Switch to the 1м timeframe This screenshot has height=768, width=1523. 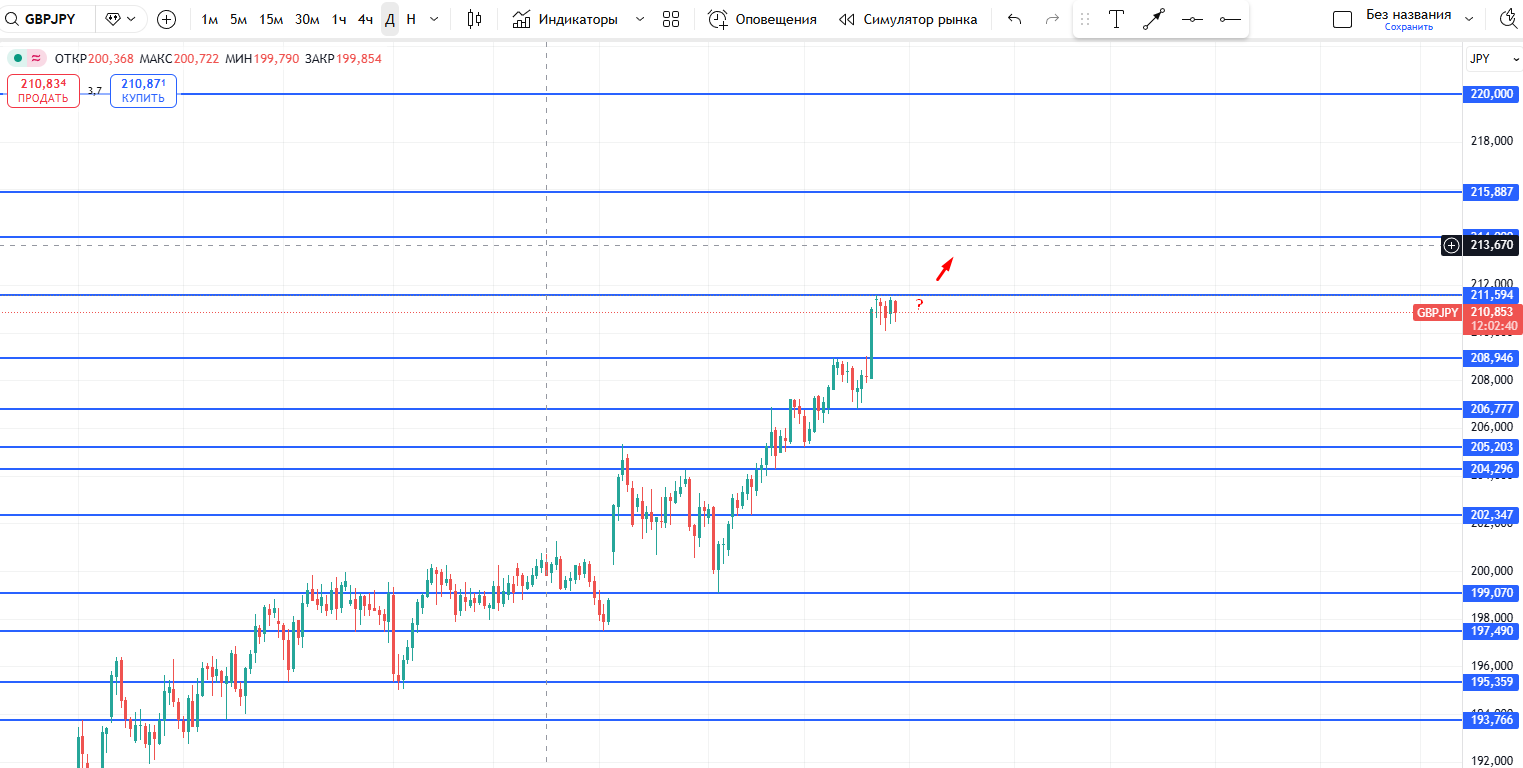209,19
